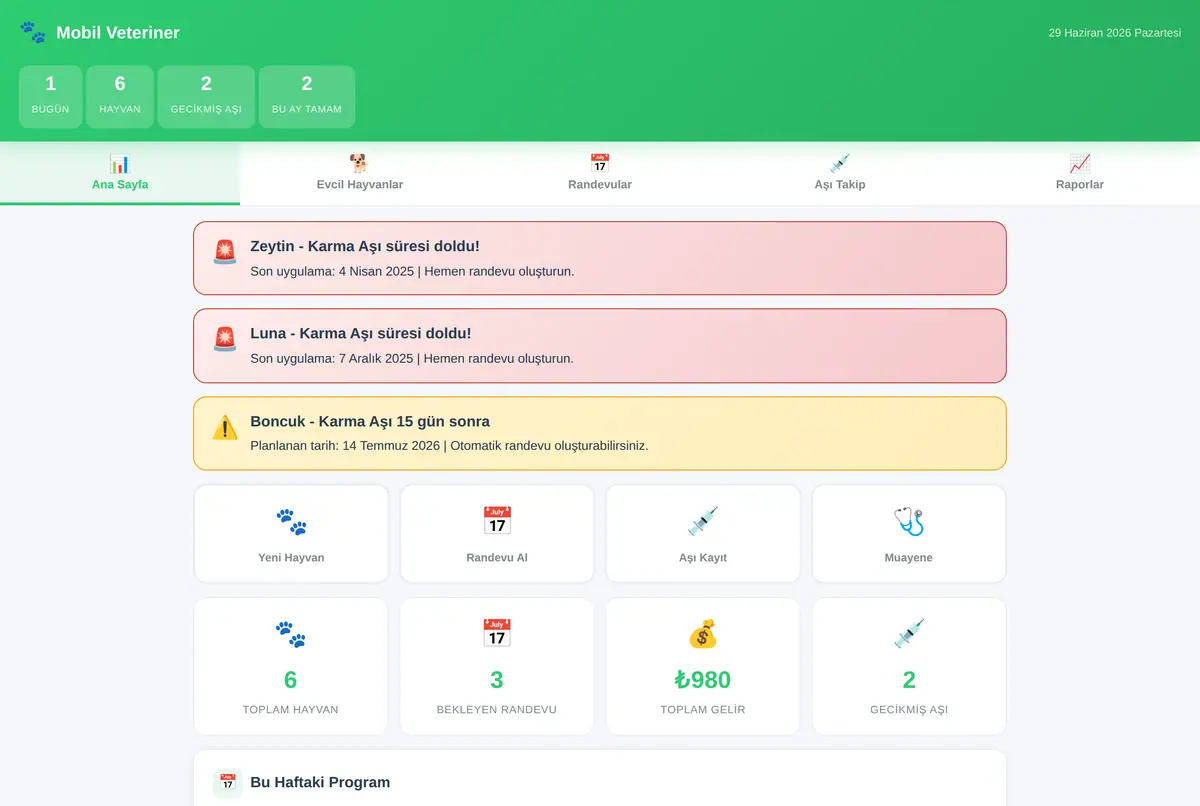Viewport: 1200px width, 806px height.
Task: Click the ₺980 total income value
Action: point(703,680)
